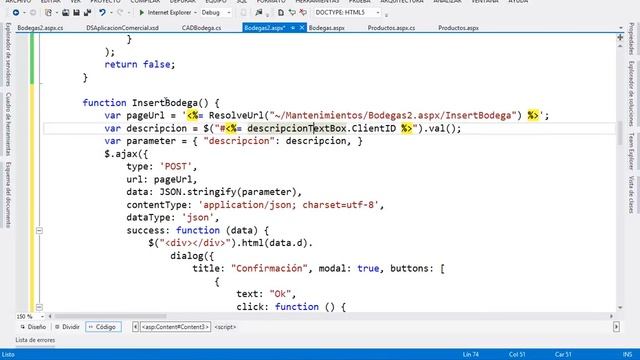Open the Team Explorer side panel
Image resolution: width=640 pixels, height=360 pixels.
click(x=631, y=151)
